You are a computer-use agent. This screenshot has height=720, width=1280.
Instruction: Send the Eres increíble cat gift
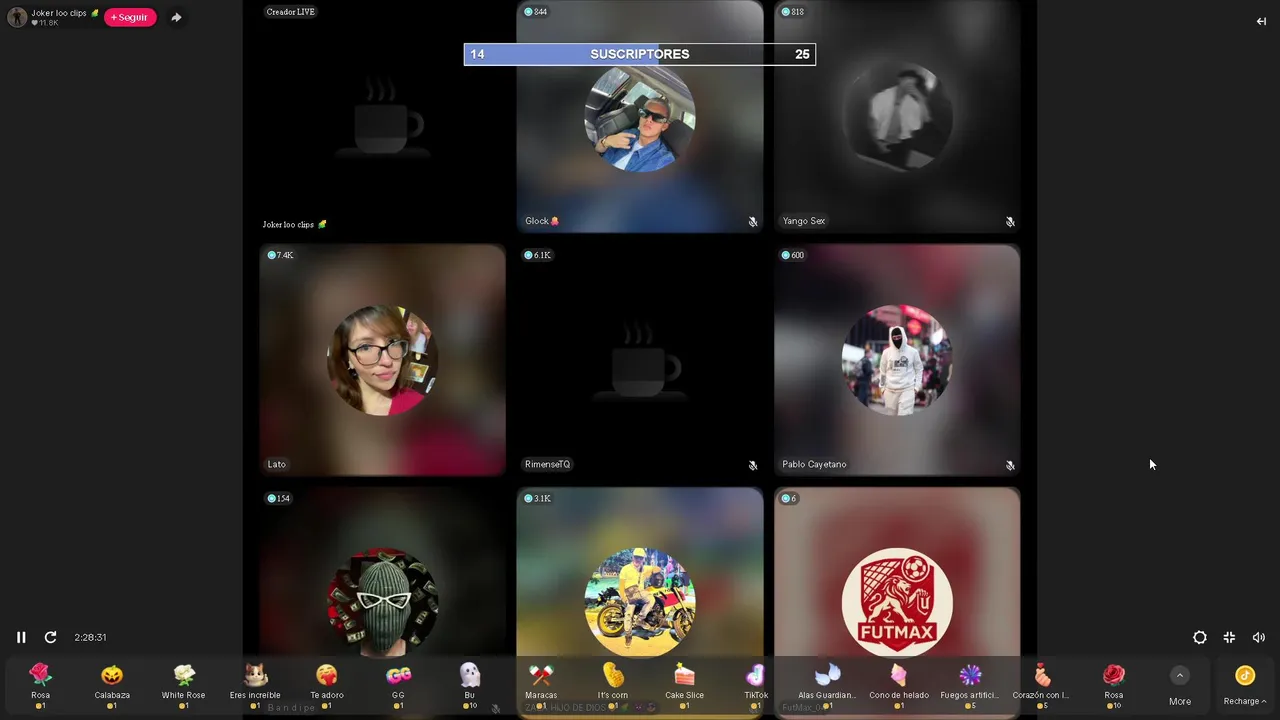click(x=255, y=686)
